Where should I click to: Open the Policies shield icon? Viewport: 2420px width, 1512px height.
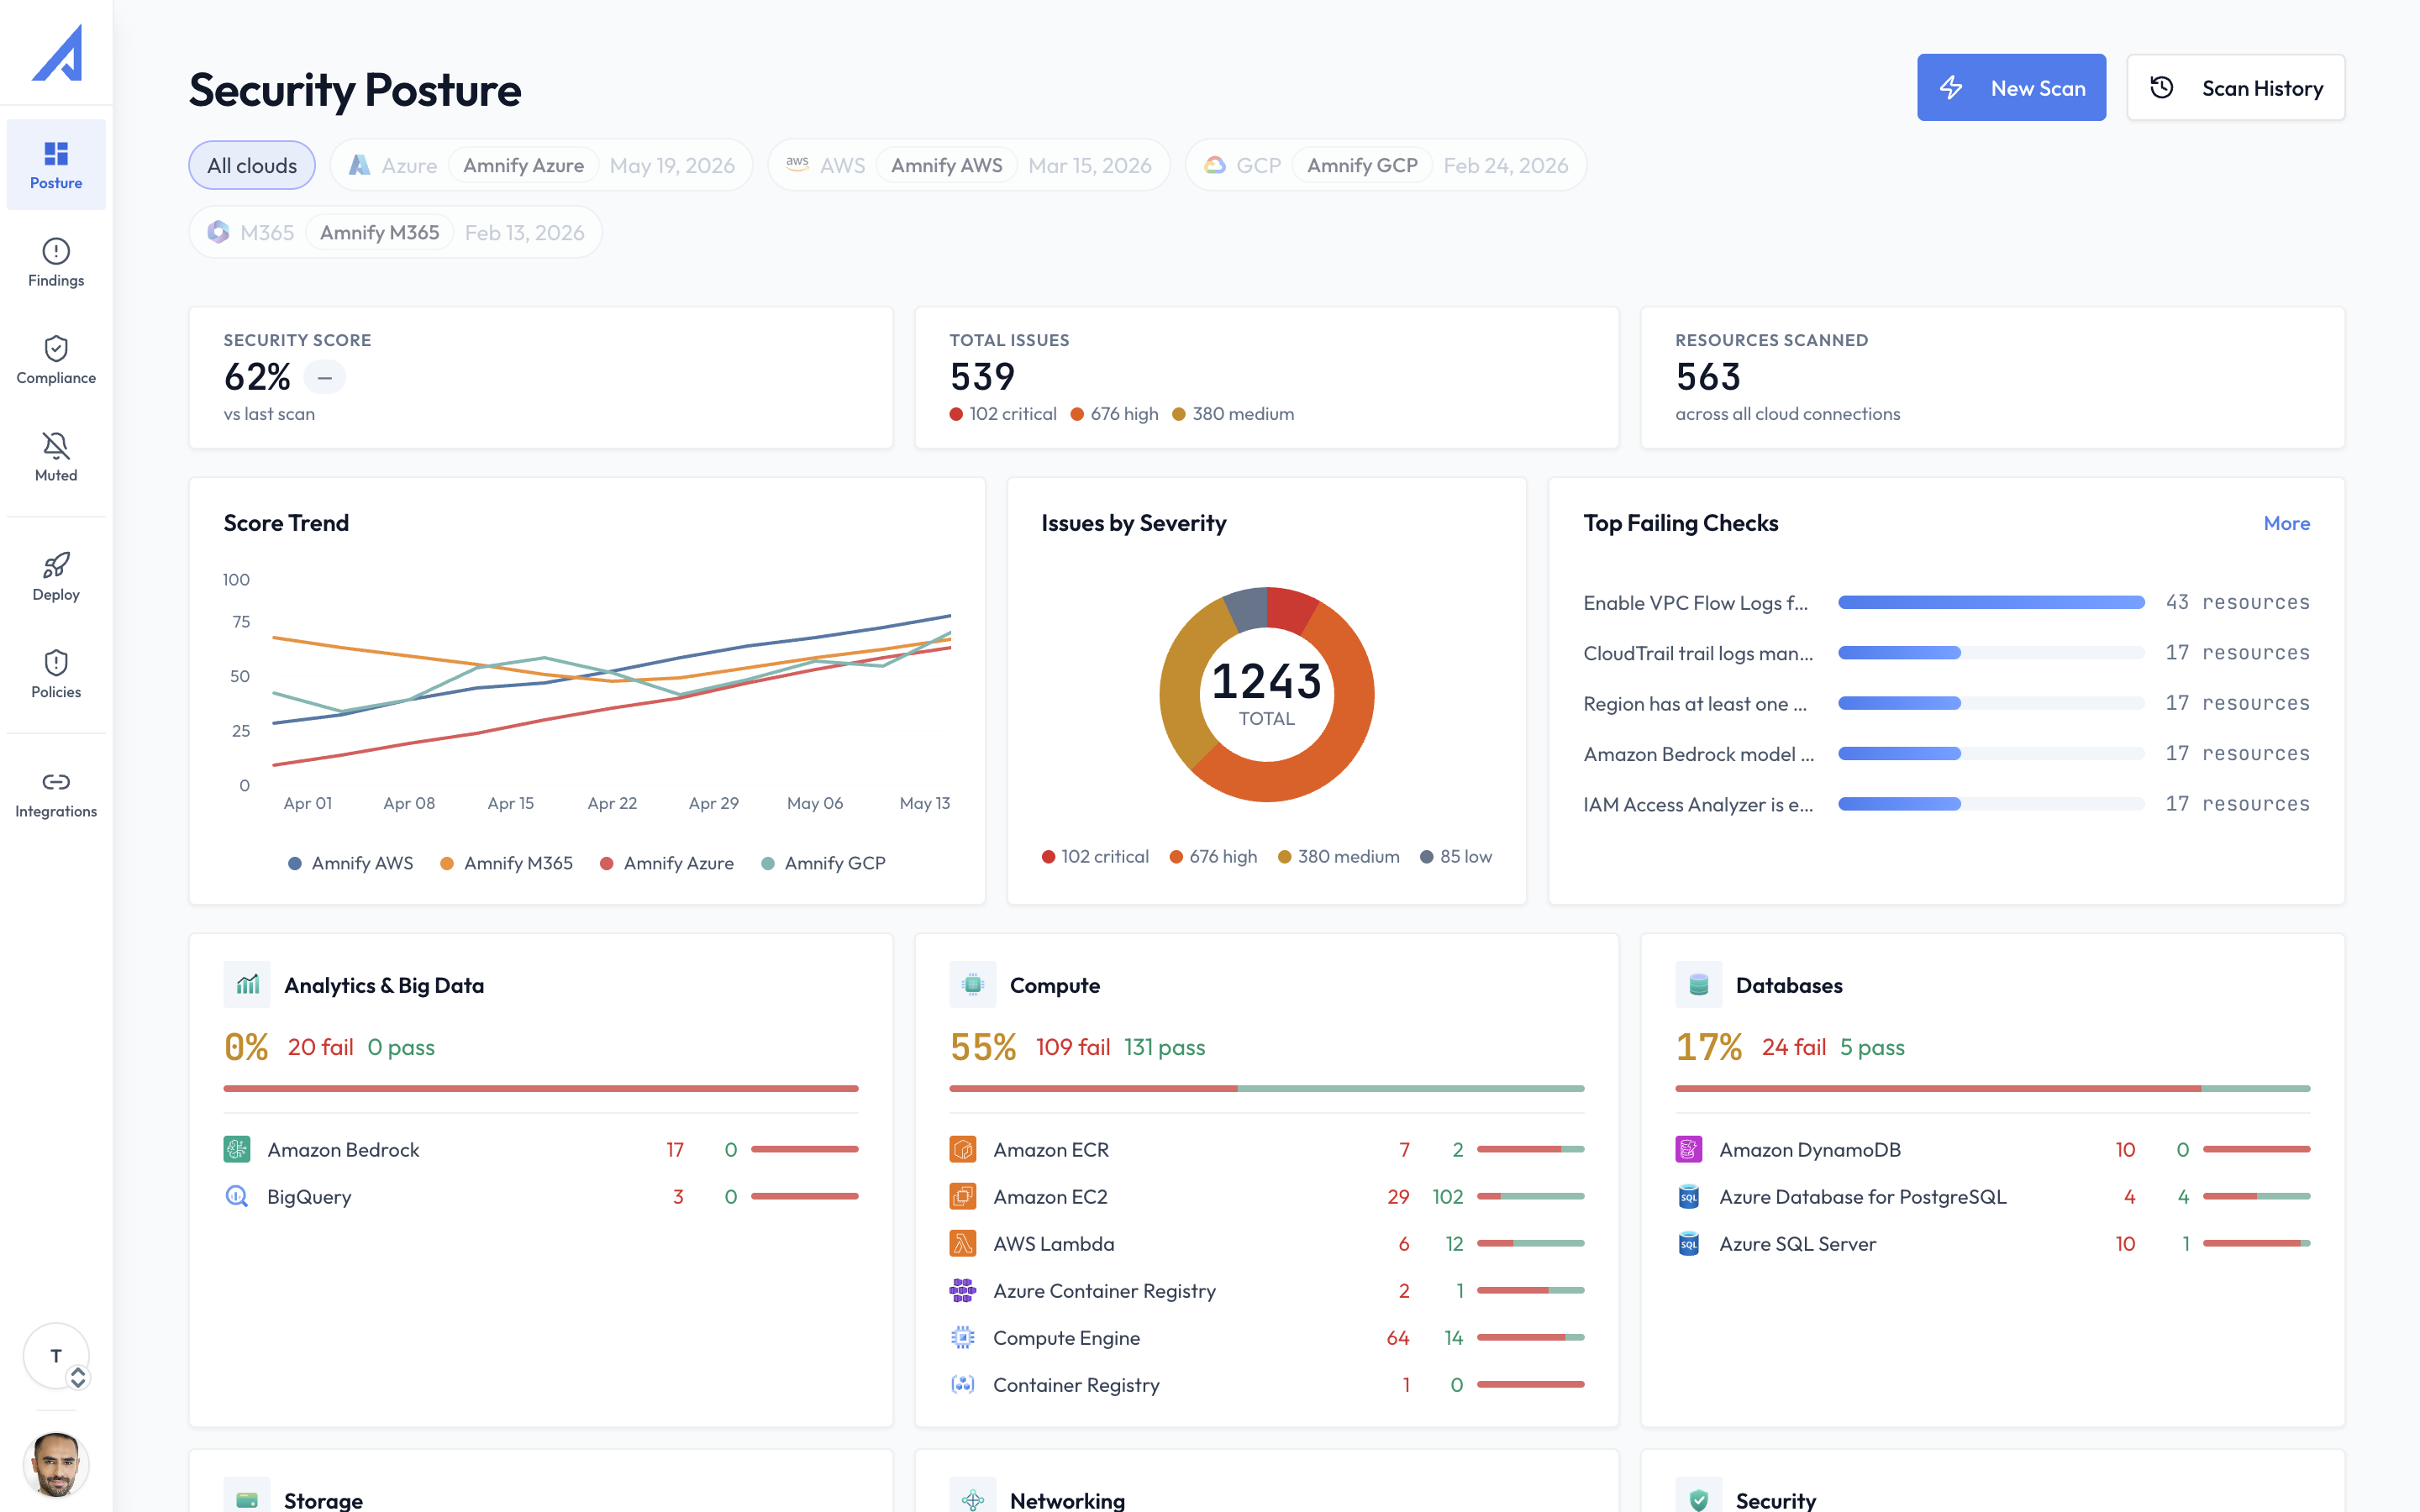[x=56, y=663]
